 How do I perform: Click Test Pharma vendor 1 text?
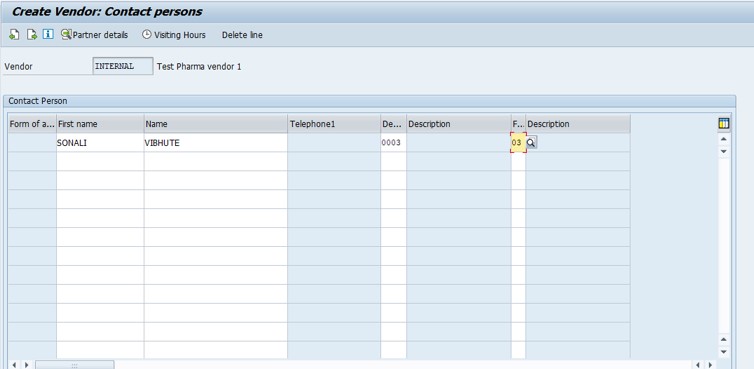pos(199,66)
